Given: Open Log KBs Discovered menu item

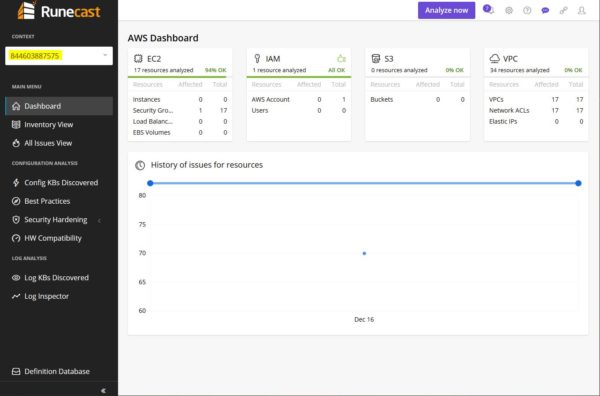Looking at the screenshot, I should point(59,278).
